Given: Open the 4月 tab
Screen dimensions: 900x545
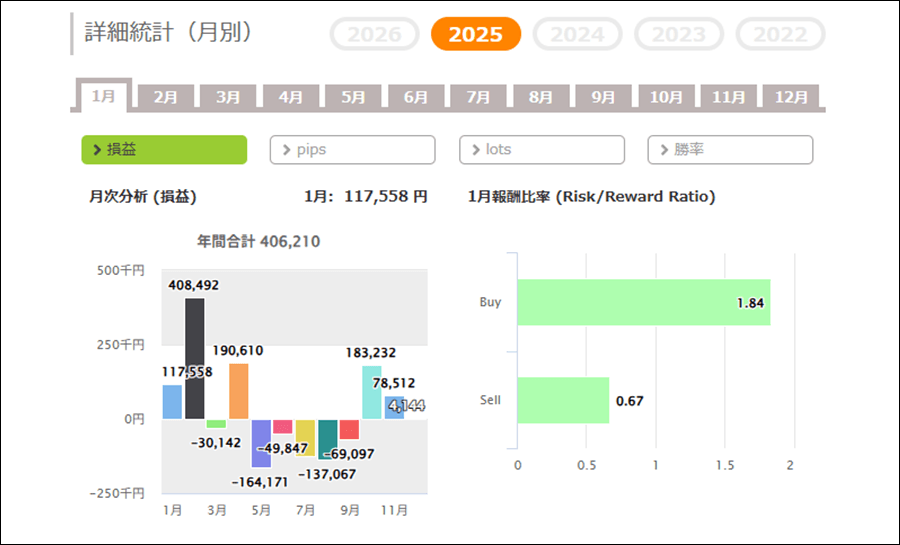Looking at the screenshot, I should tap(291, 96).
